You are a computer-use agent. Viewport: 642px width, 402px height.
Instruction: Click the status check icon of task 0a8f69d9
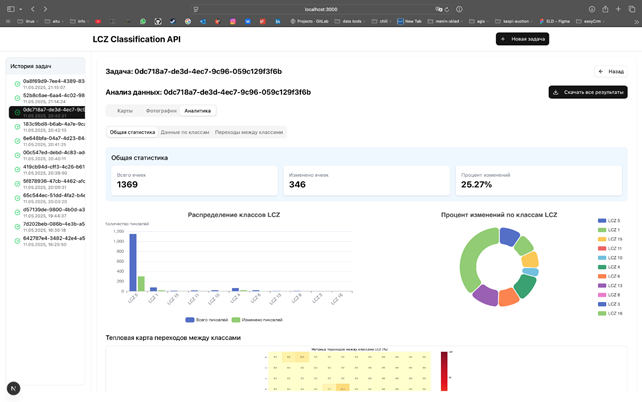click(x=17, y=84)
